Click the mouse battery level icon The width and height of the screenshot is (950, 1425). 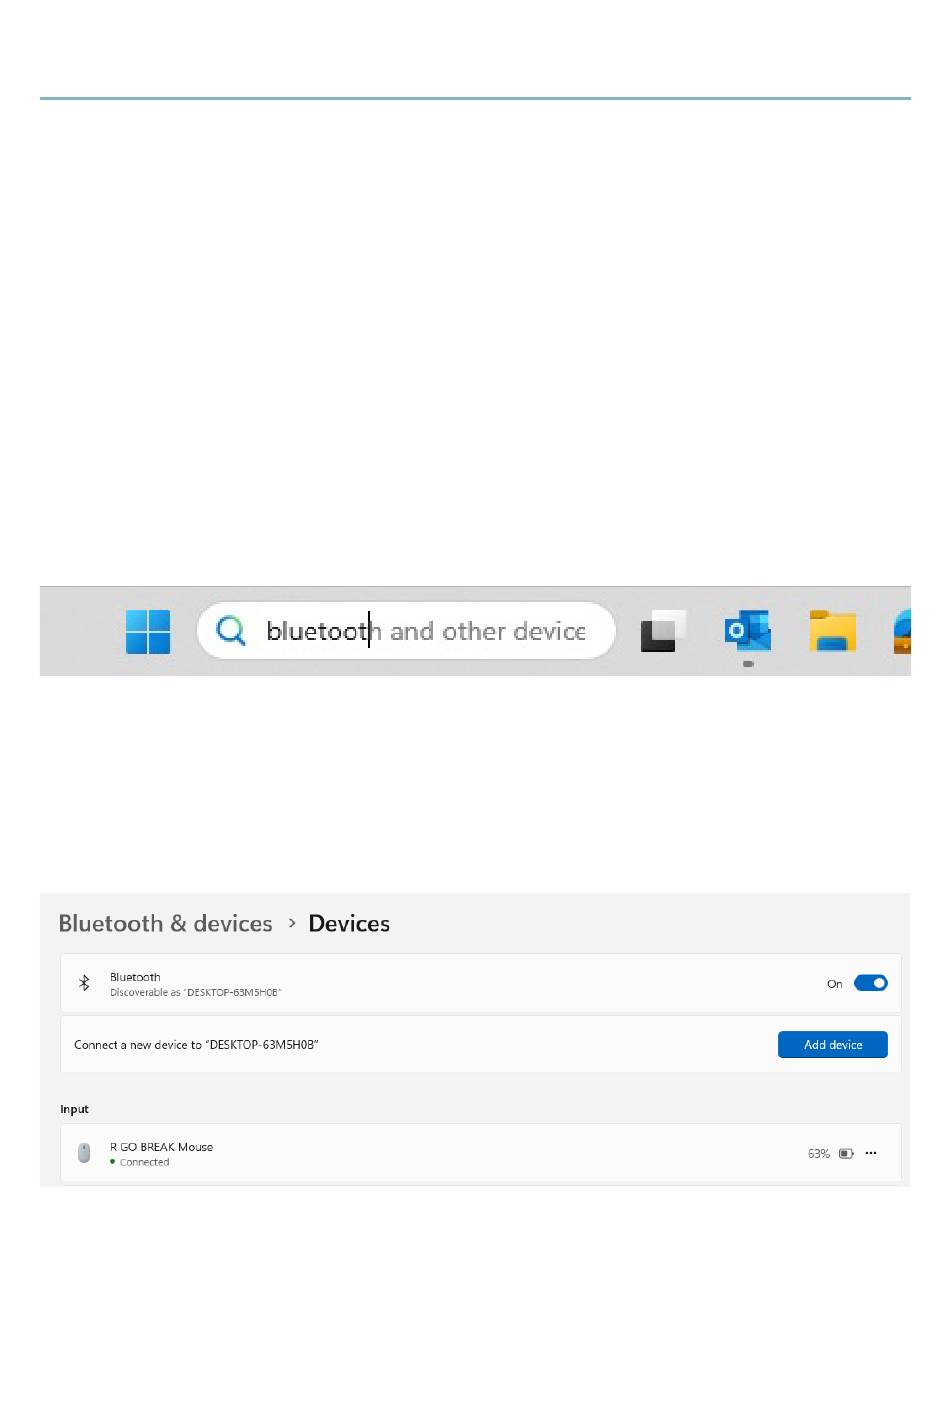[846, 1153]
